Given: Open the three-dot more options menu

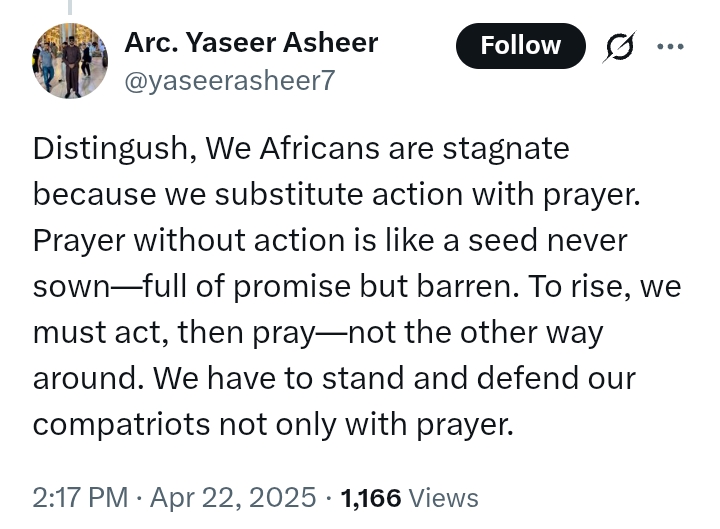Looking at the screenshot, I should pyautogui.click(x=670, y=46).
